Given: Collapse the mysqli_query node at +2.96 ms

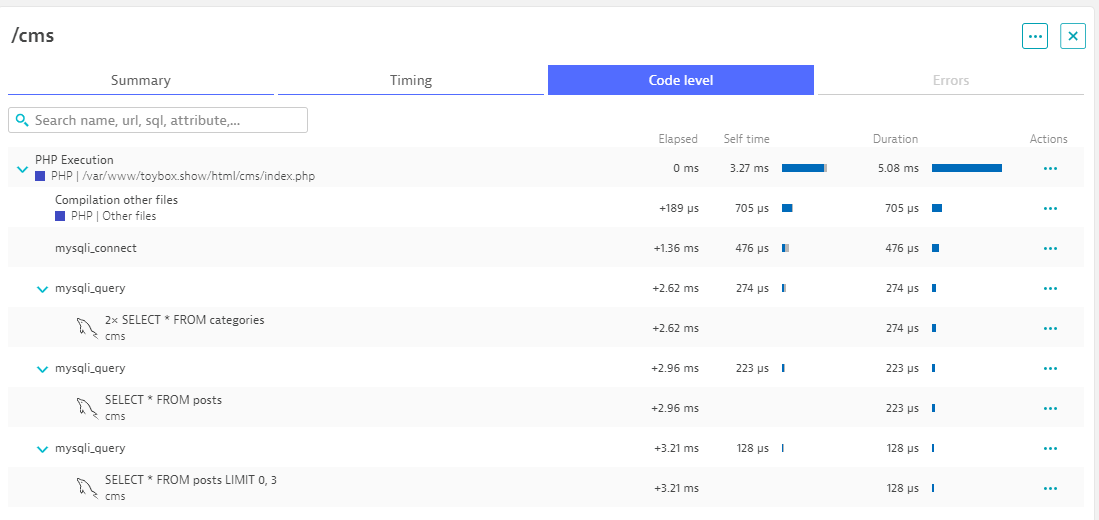Looking at the screenshot, I should pos(42,369).
